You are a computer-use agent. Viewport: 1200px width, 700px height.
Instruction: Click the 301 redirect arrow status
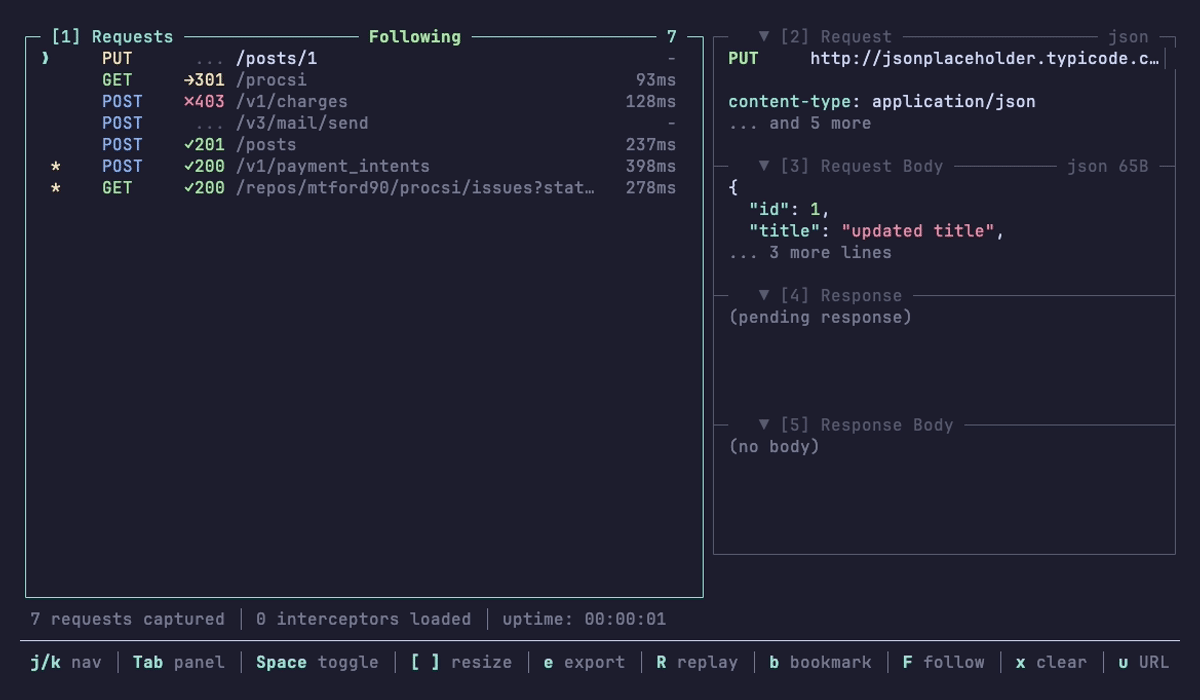204,80
